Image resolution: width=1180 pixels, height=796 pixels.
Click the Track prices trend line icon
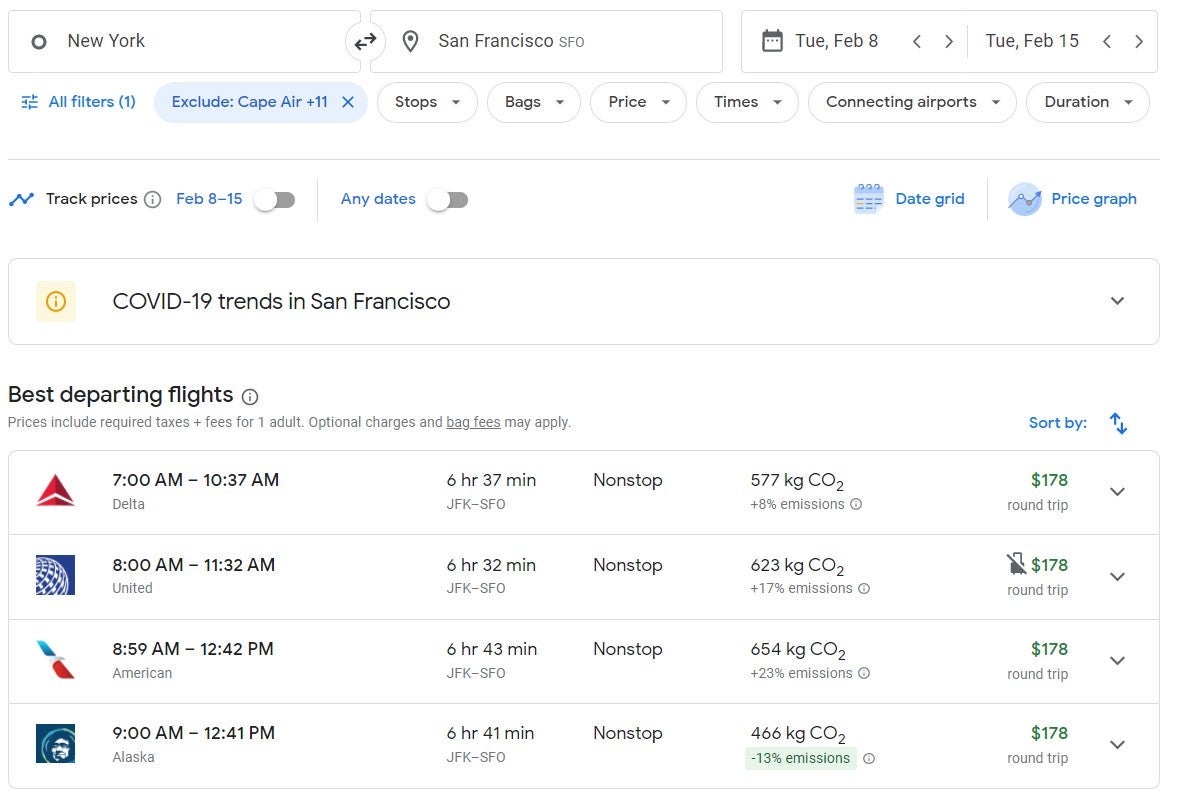coord(22,199)
